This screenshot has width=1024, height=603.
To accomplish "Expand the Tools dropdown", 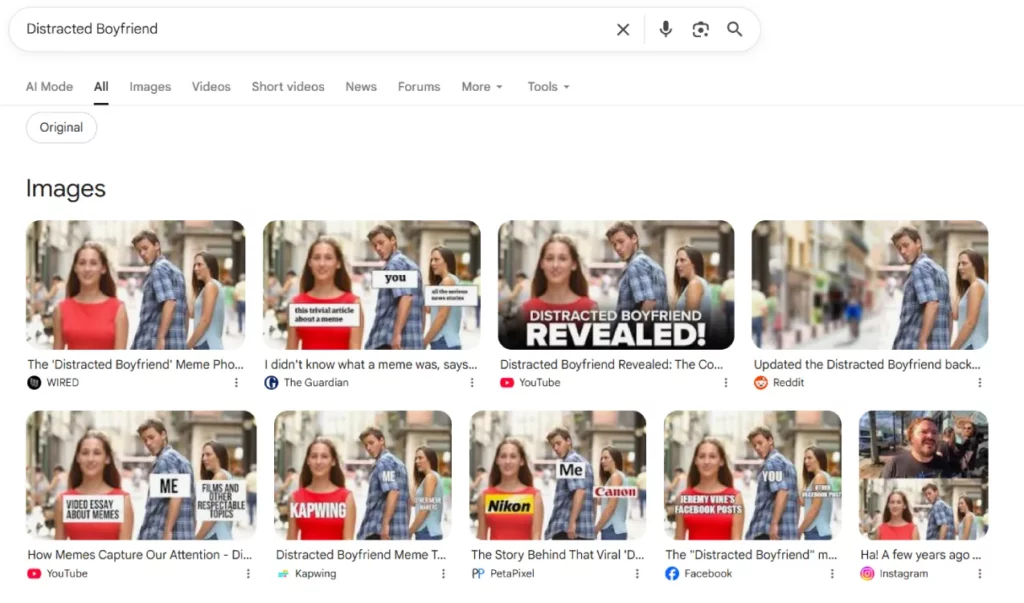I will coord(549,87).
